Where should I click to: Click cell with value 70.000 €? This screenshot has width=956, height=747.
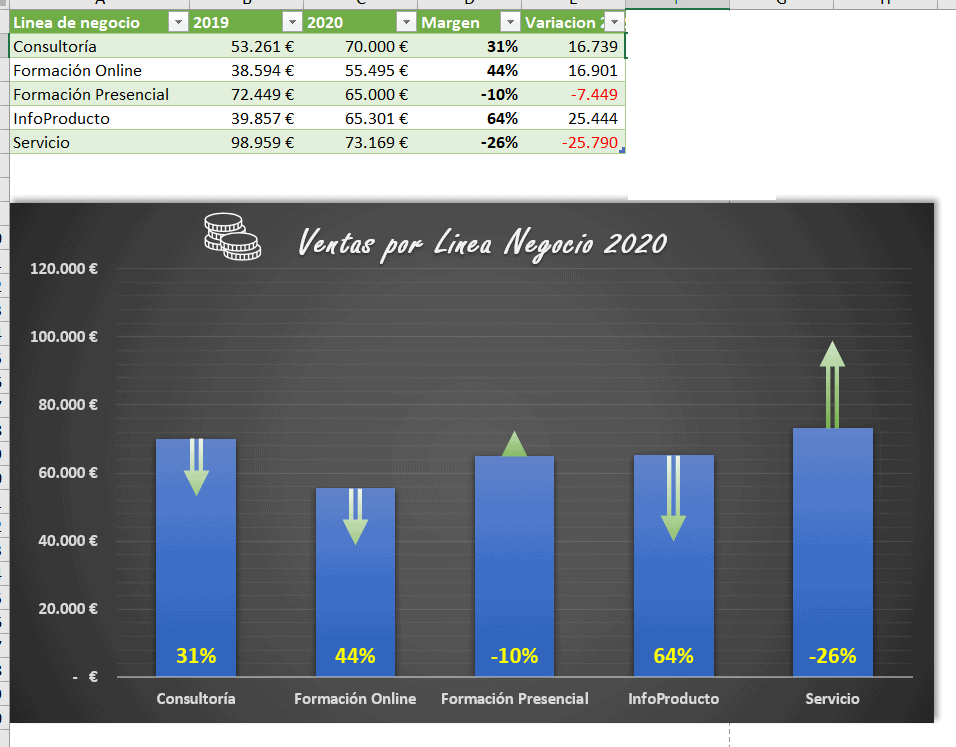360,46
